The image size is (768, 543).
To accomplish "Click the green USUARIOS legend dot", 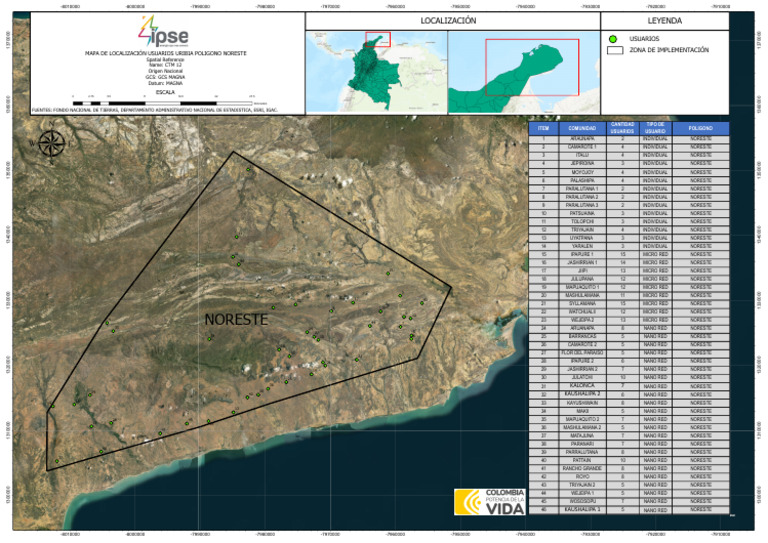I will (x=612, y=39).
